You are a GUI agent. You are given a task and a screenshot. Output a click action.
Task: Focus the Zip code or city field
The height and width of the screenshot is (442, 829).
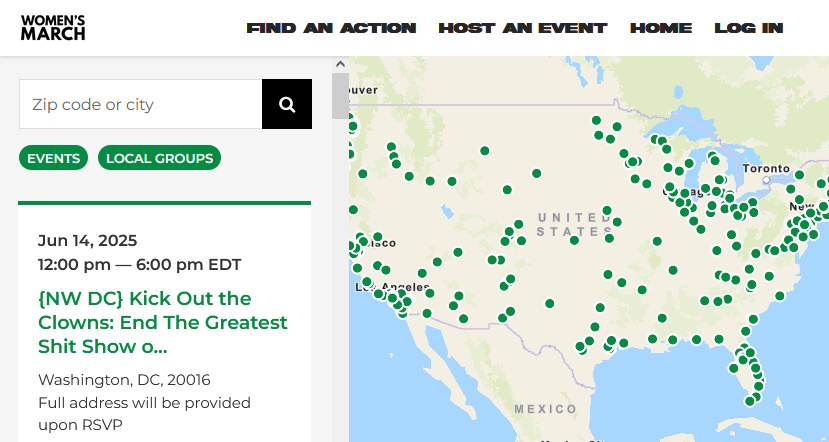click(x=140, y=104)
